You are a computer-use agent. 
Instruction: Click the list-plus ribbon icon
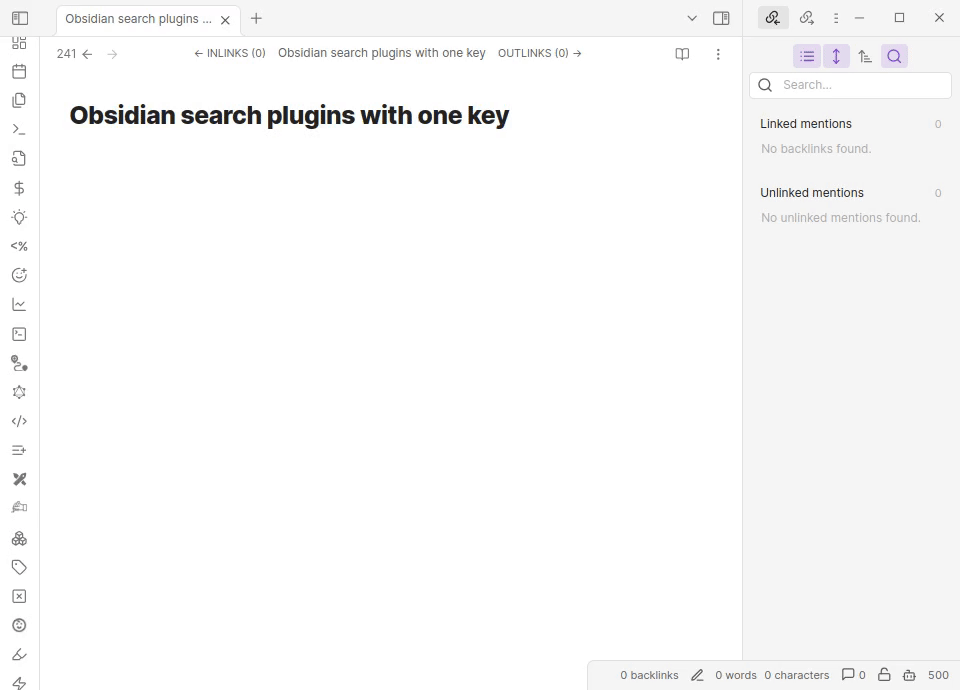tap(19, 451)
